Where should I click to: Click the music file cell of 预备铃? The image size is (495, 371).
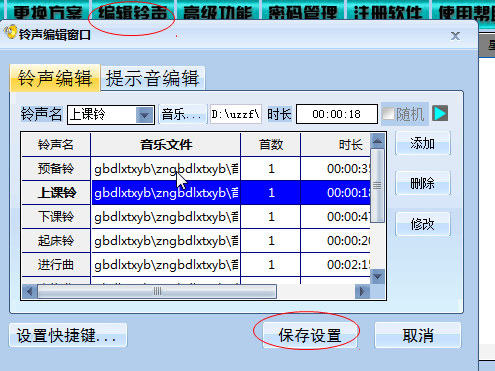tap(166, 169)
